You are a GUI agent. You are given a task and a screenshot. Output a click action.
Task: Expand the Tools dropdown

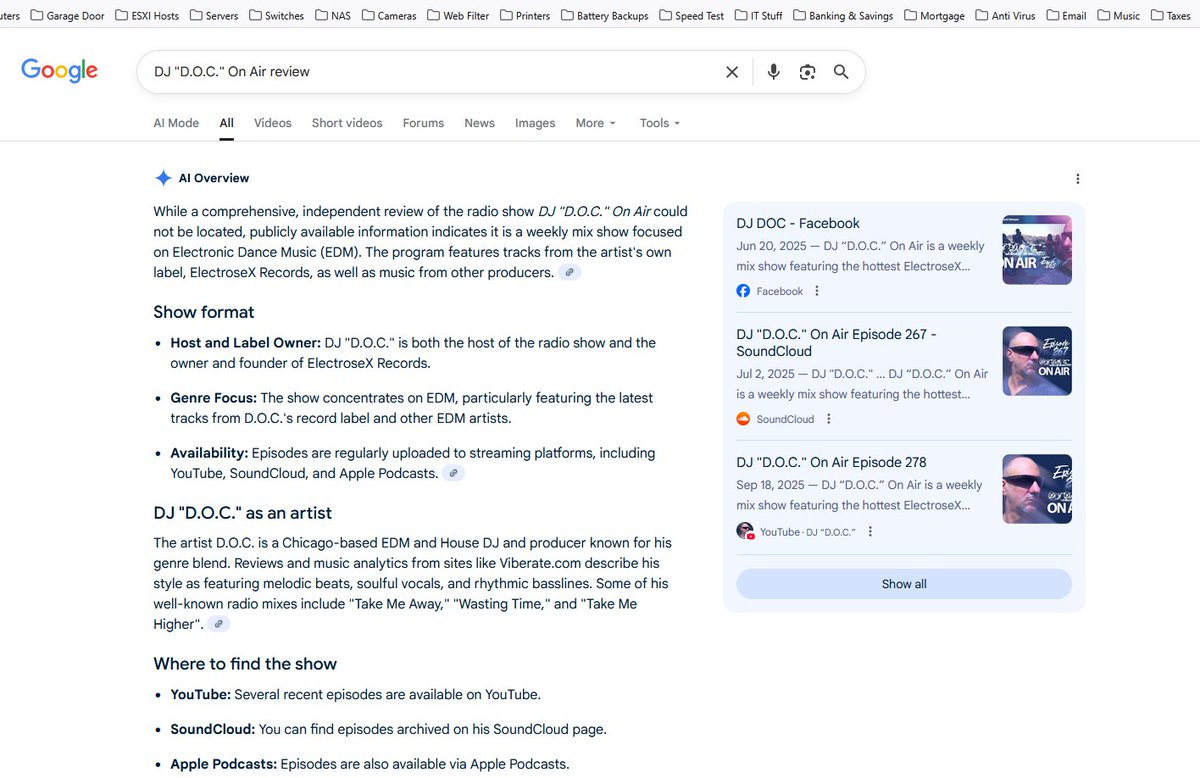pyautogui.click(x=660, y=123)
